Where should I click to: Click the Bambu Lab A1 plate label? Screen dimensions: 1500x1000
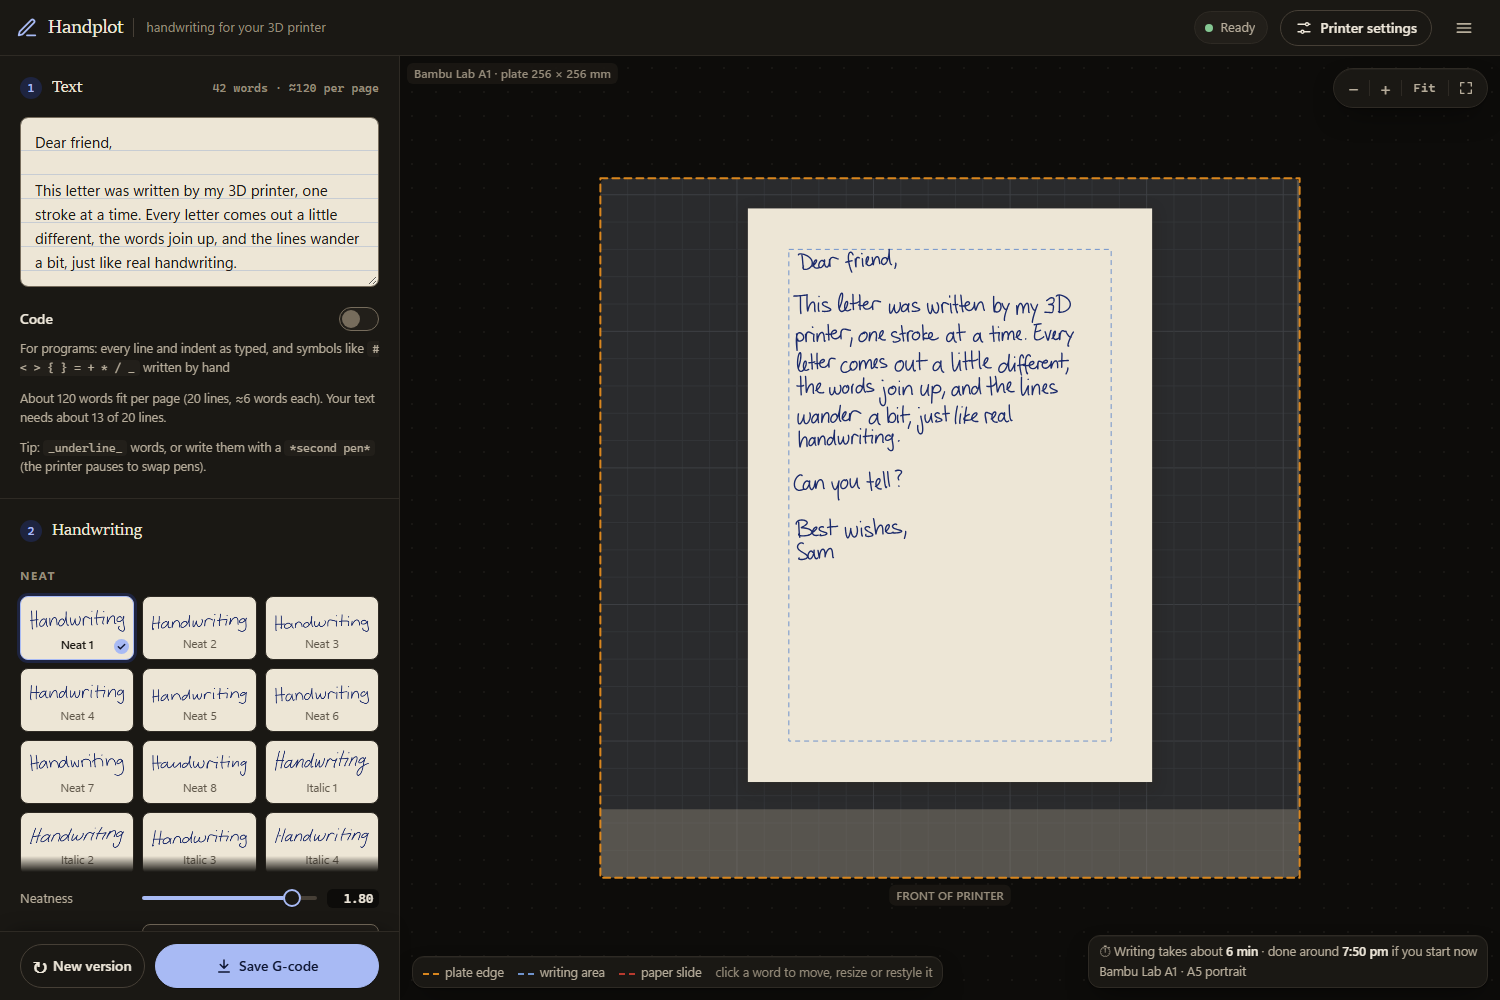[x=512, y=74]
